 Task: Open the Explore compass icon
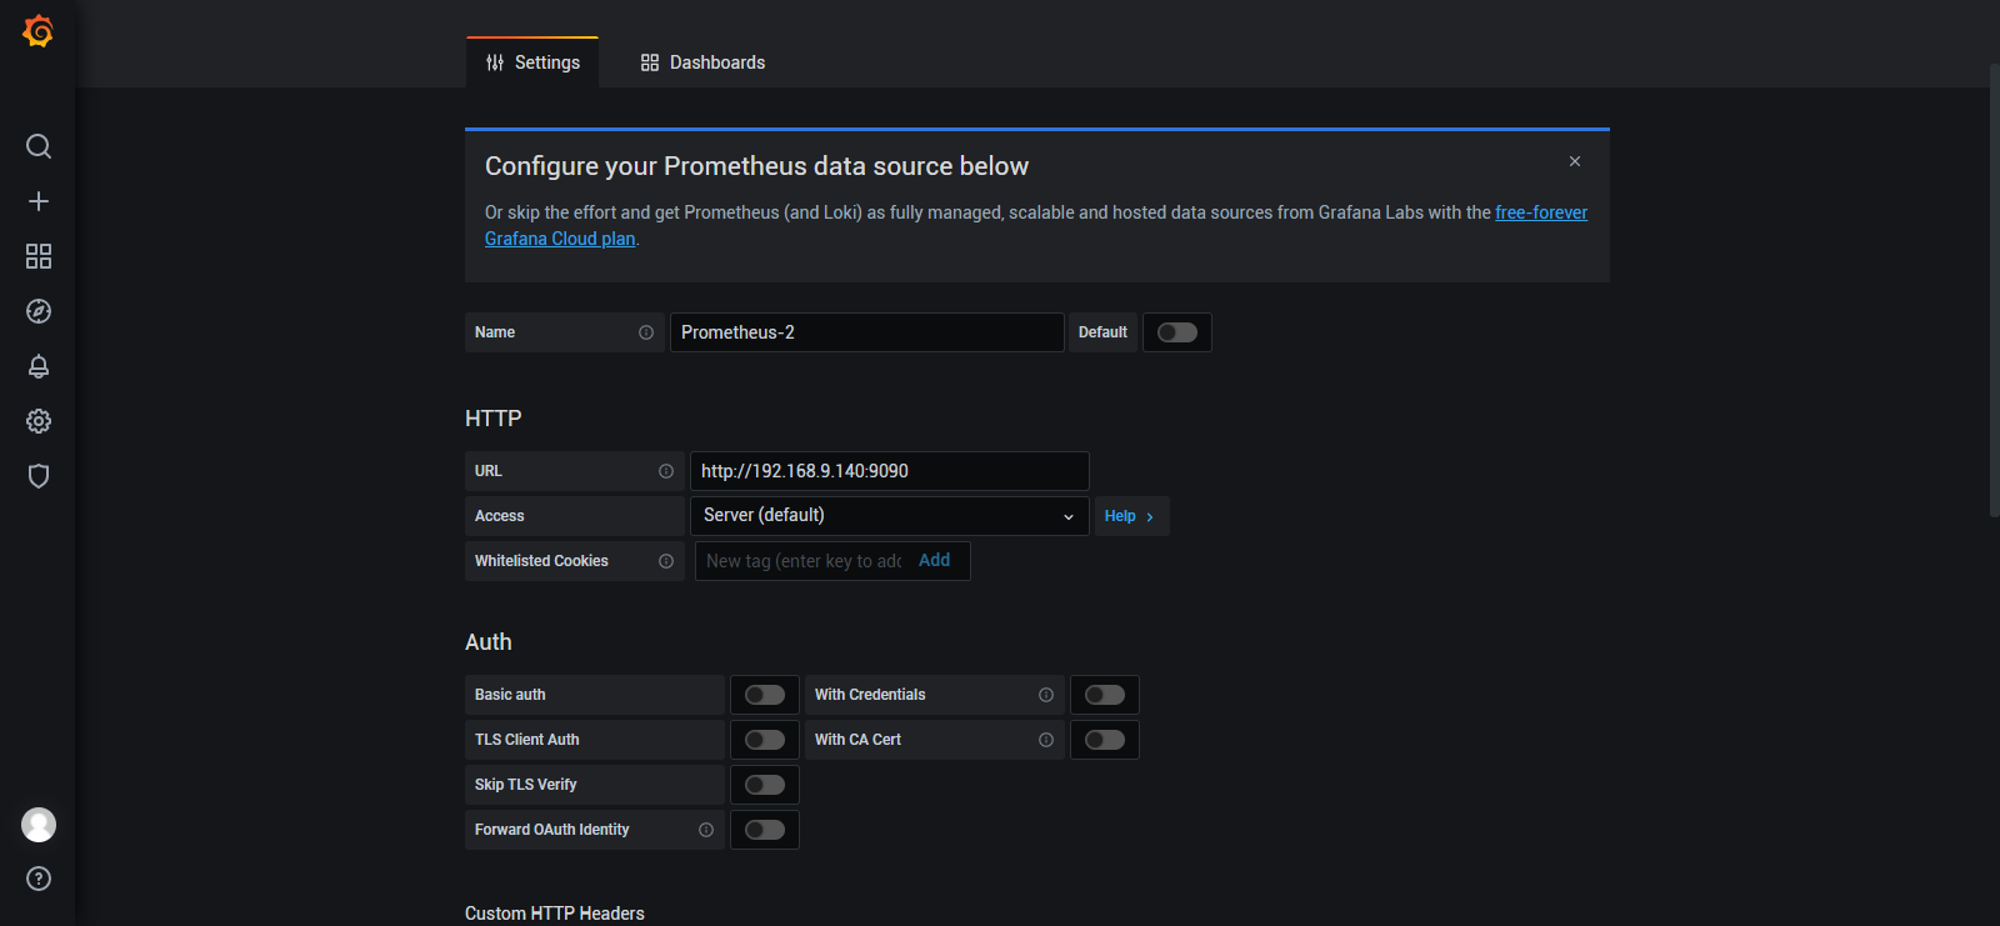tap(38, 312)
